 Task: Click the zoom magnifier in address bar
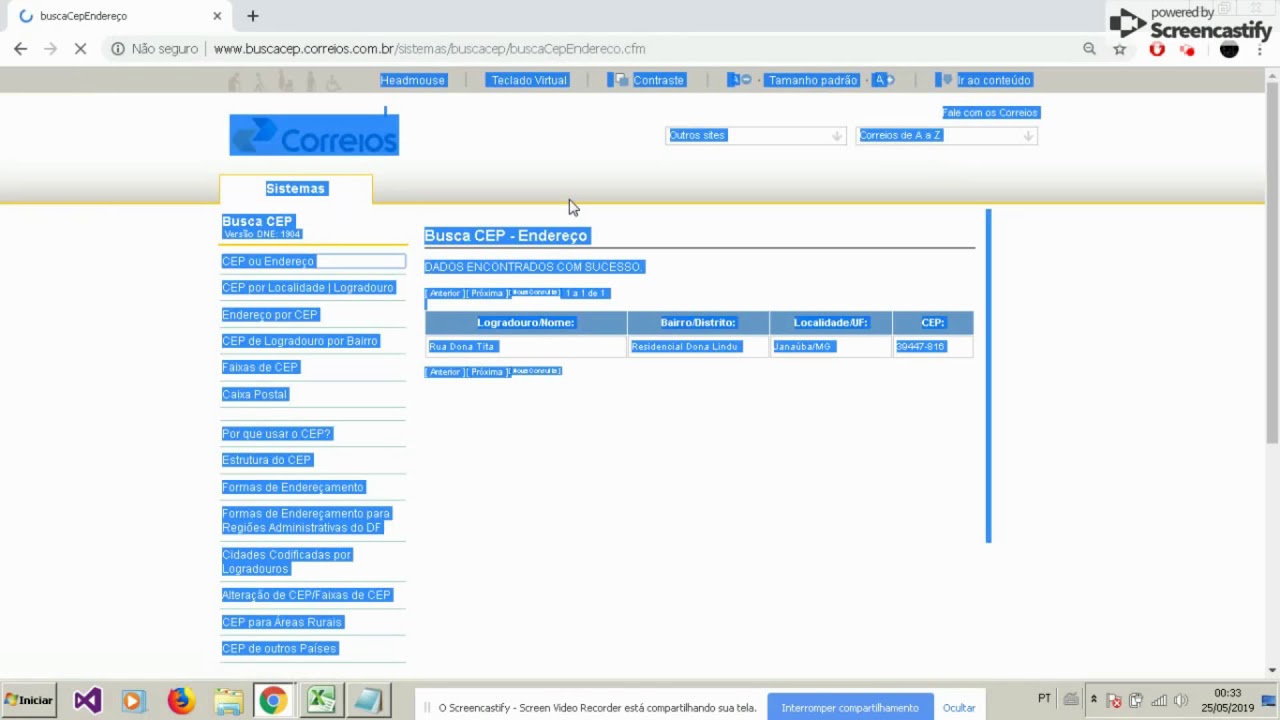pyautogui.click(x=1089, y=48)
